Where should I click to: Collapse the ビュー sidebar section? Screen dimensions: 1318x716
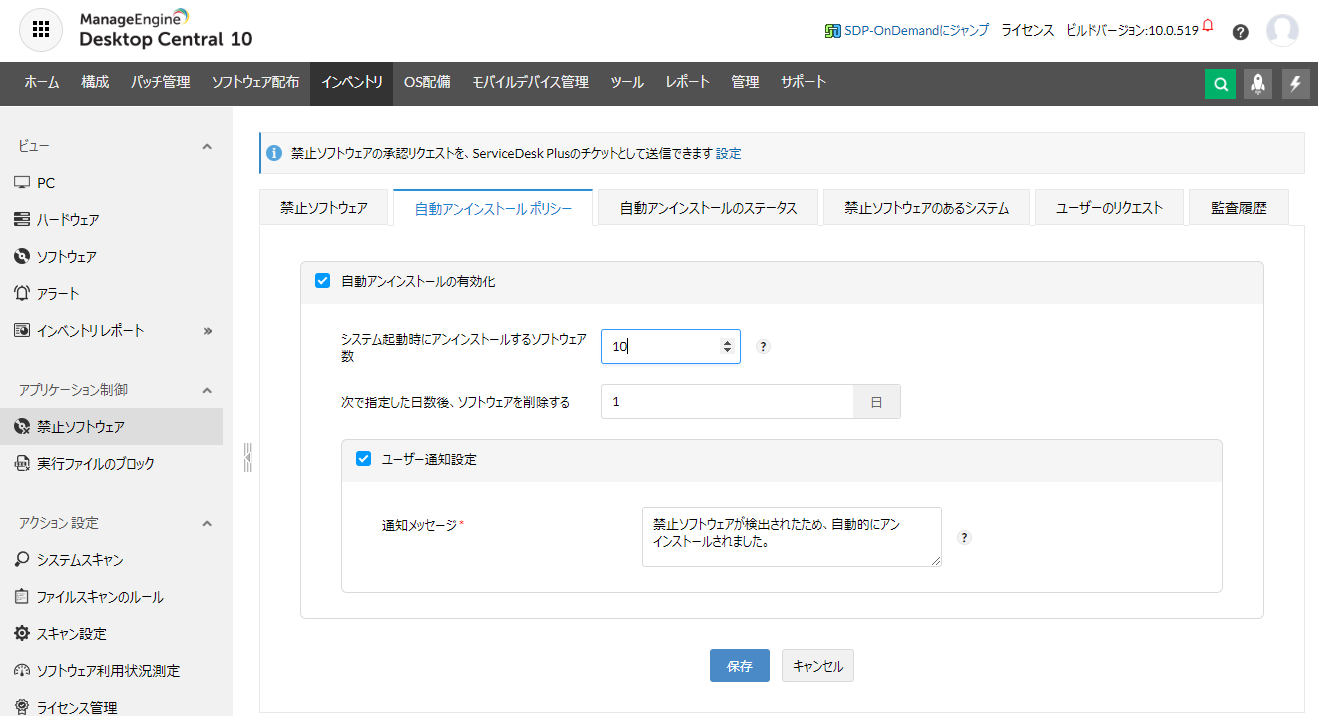pyautogui.click(x=207, y=147)
